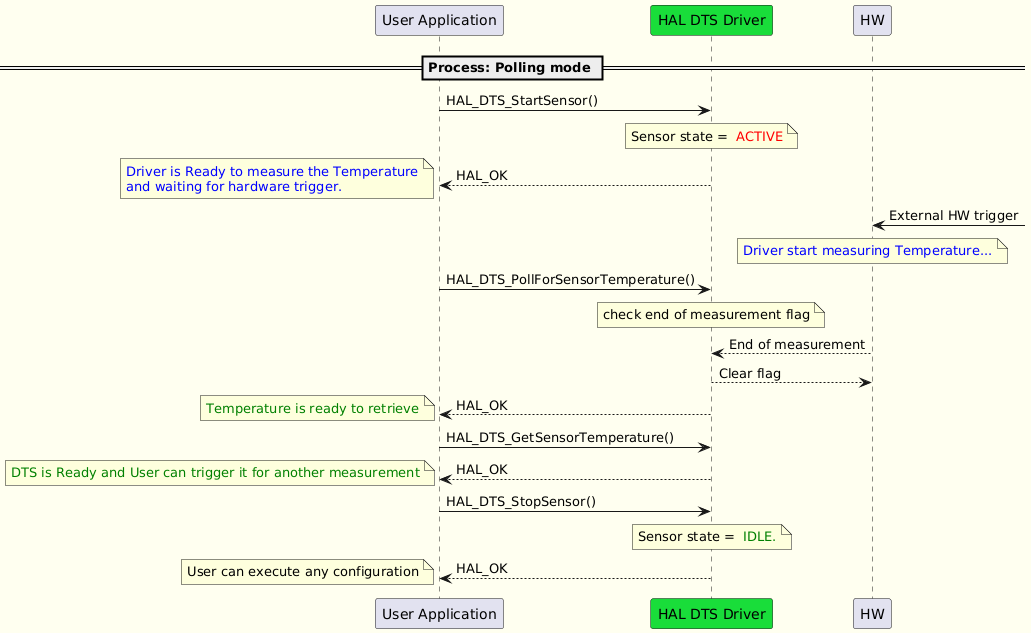
Task: Click HAL_OK next to 'Temperature is ready to retrieve'
Action: [482, 406]
